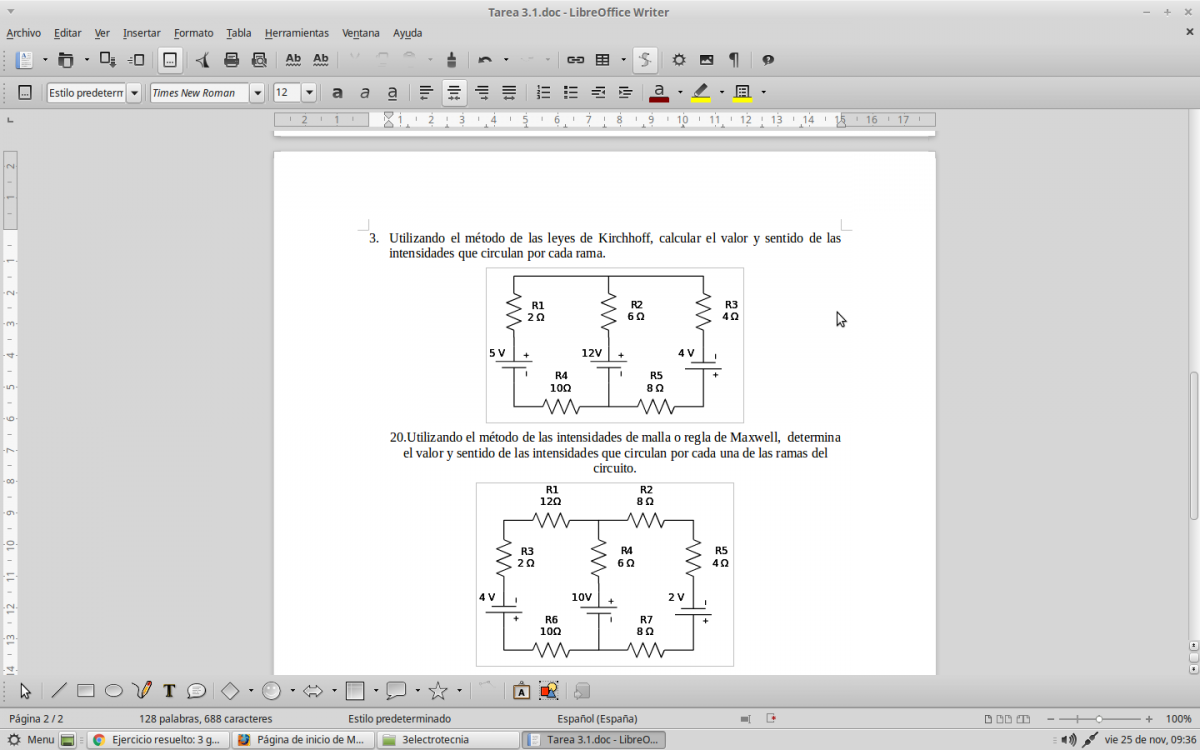The image size is (1200, 750).
Task: Open the paragraph style dropdown arrow
Action: click(134, 93)
